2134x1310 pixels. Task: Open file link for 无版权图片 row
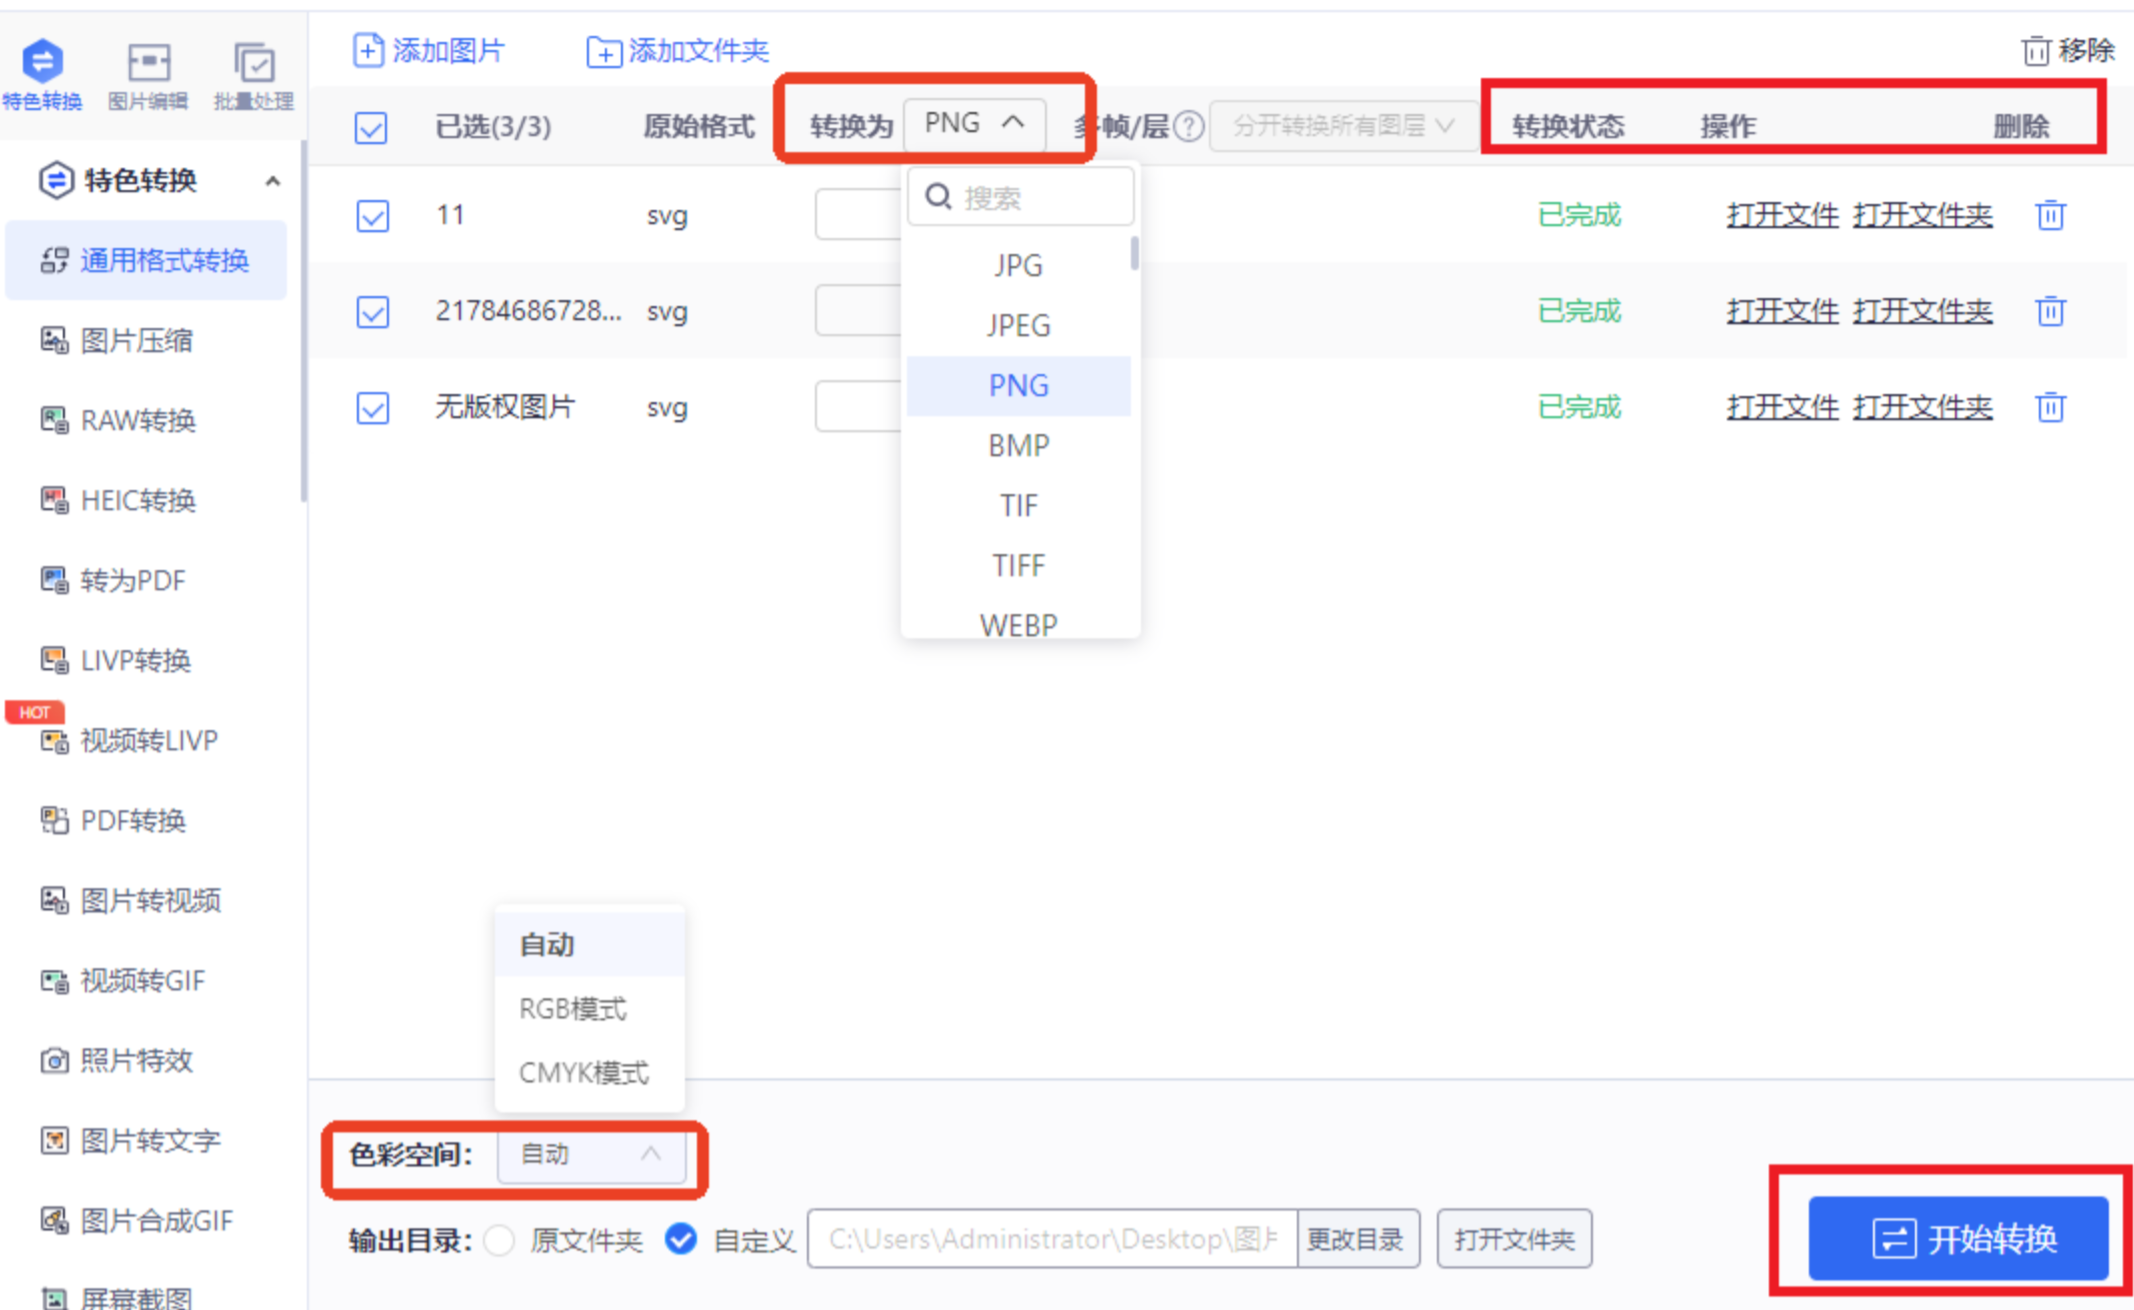click(1782, 407)
